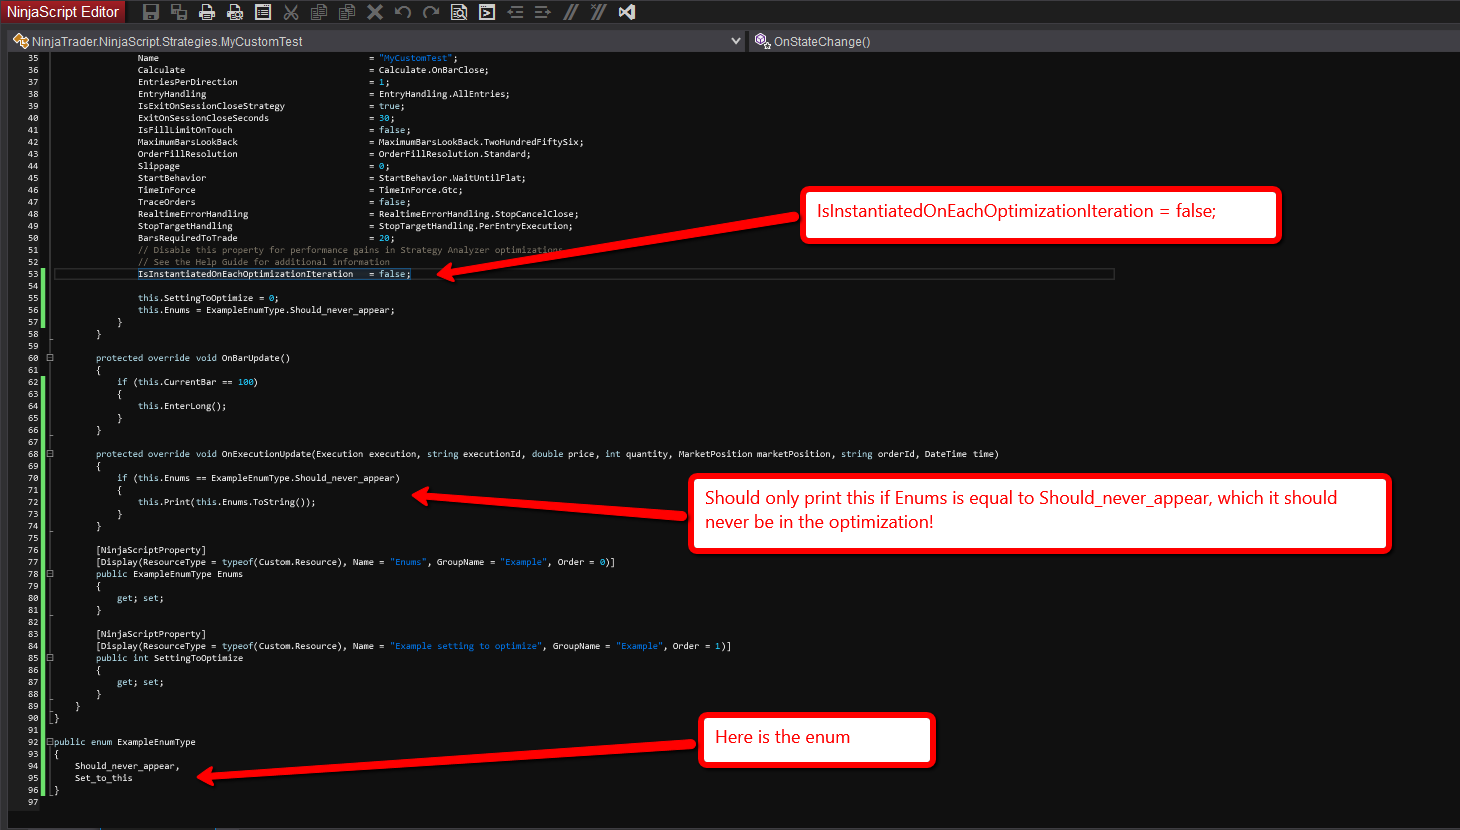Screen dimensions: 1460x830
Task: Click the "OrderFillResolution.Standard;" value
Action: point(455,154)
